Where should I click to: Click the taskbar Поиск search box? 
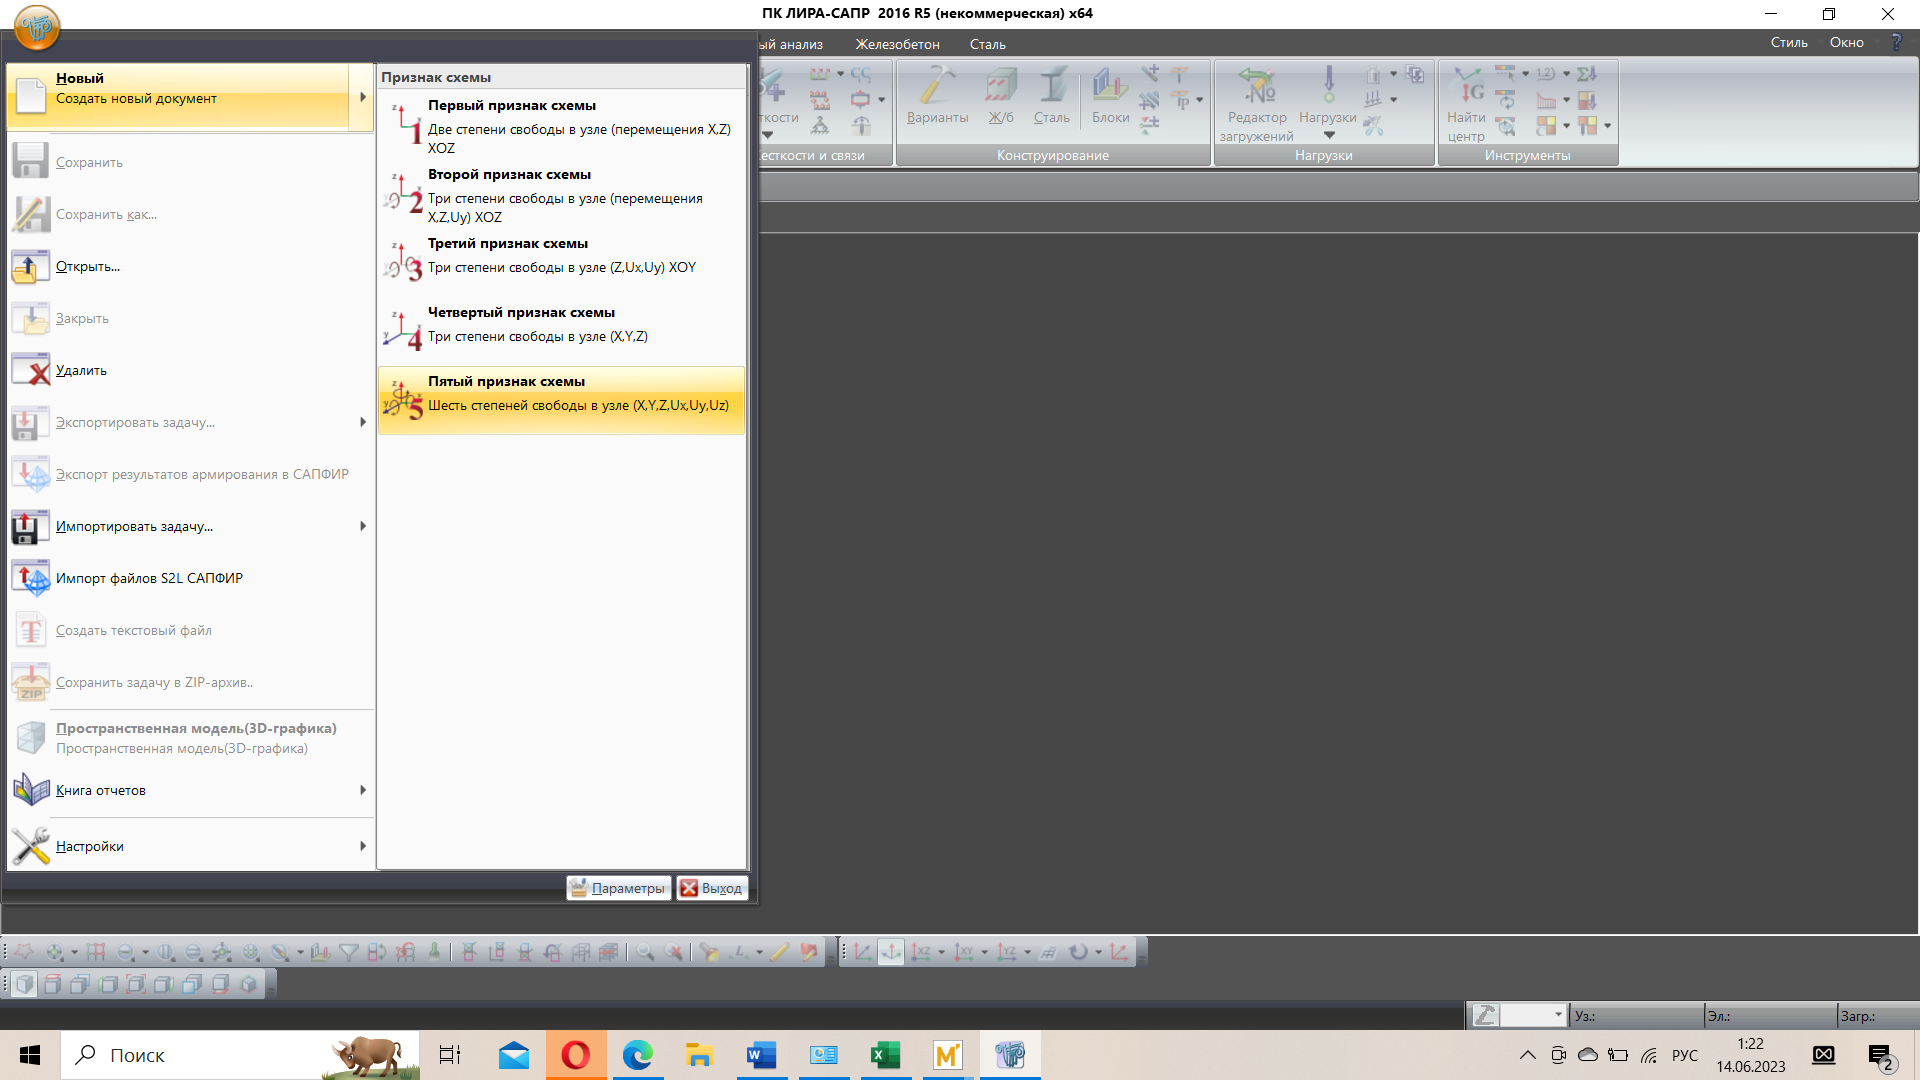(x=240, y=1055)
